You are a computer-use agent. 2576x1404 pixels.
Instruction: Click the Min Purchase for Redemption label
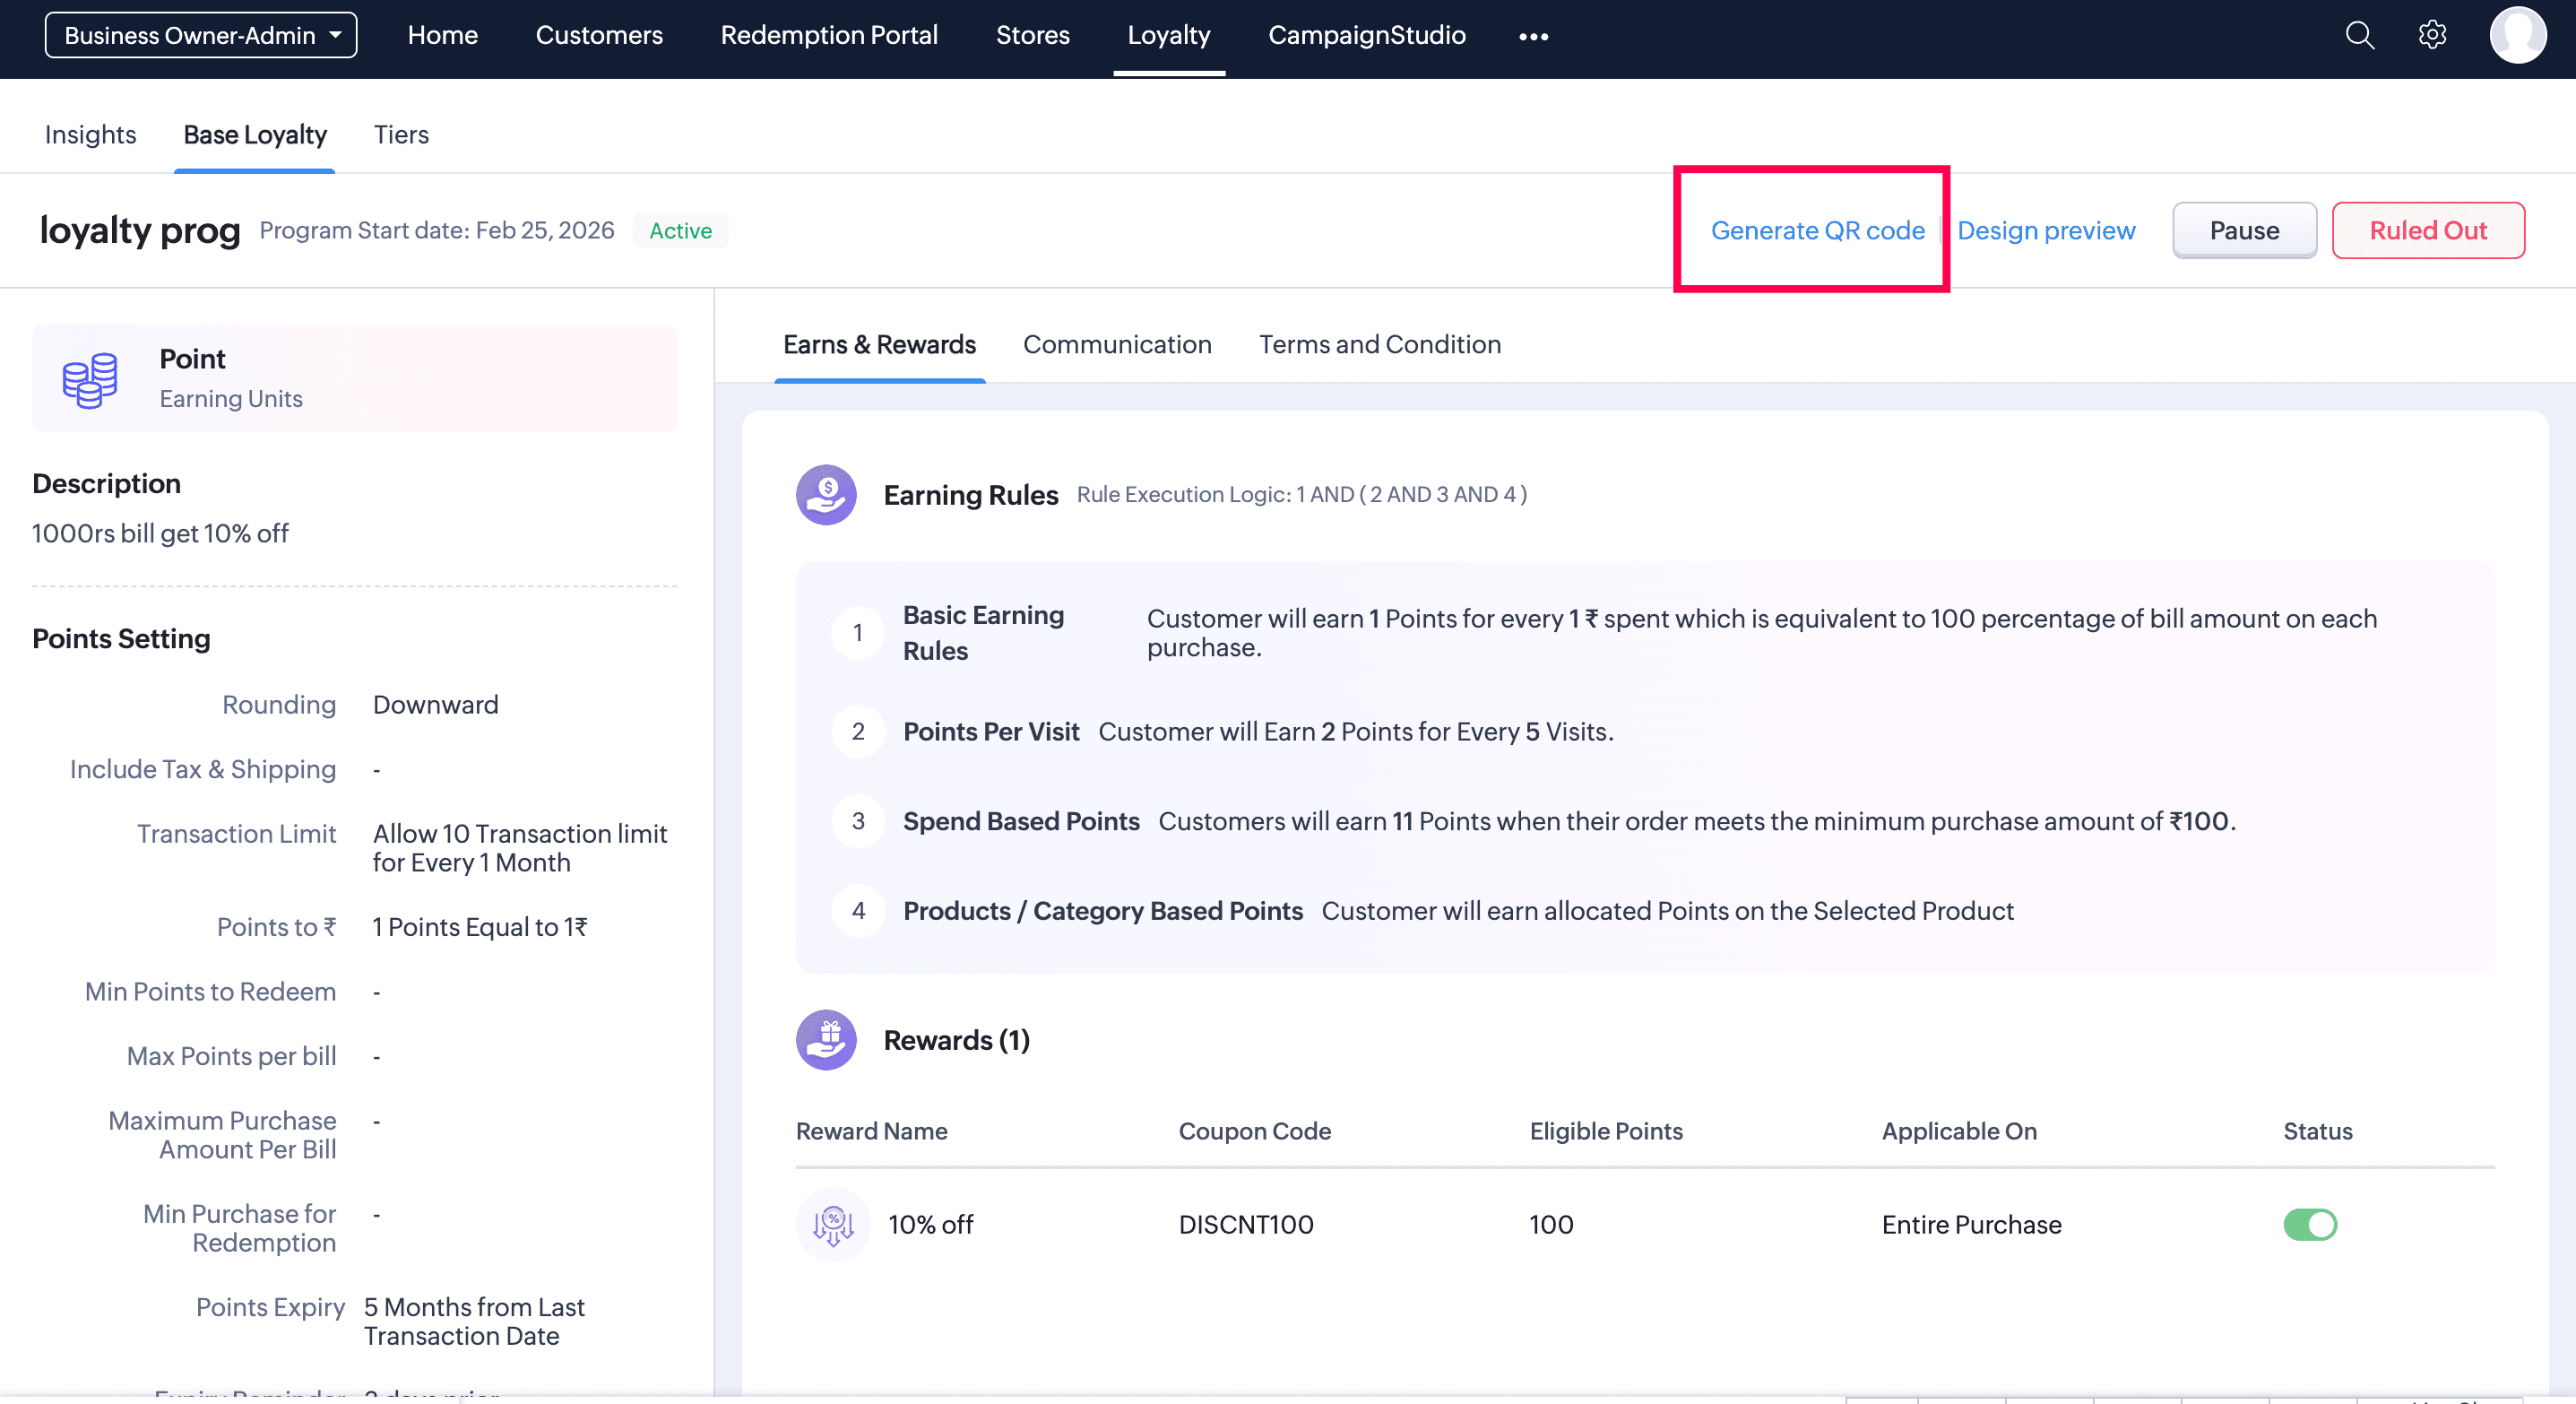coord(239,1228)
